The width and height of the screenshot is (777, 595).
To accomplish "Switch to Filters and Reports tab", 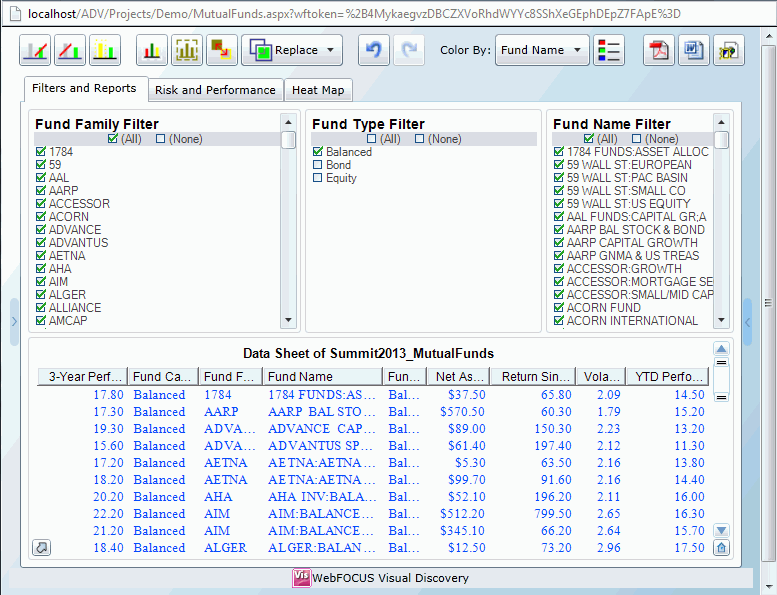I will click(84, 88).
